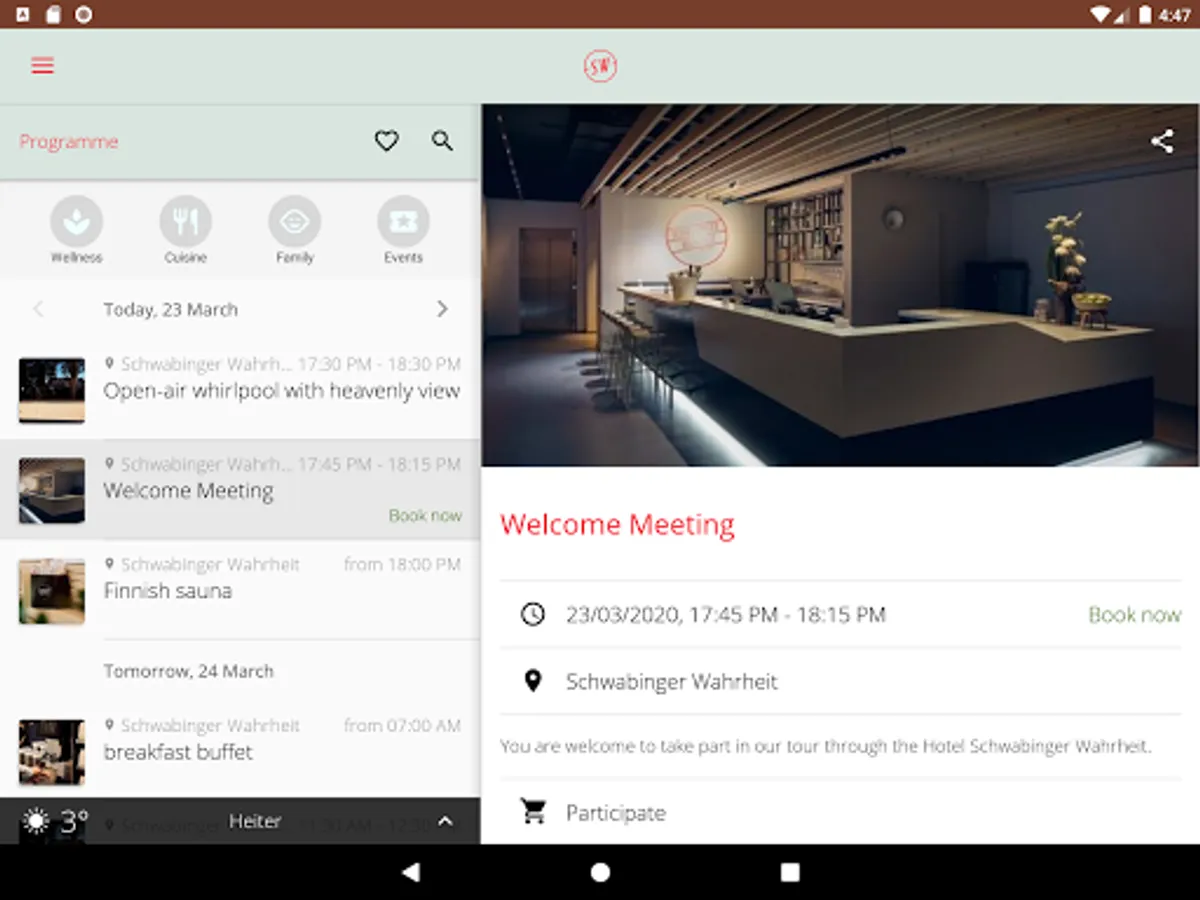Image resolution: width=1200 pixels, height=900 pixels.
Task: Click the clock icon by event time
Action: pos(533,614)
